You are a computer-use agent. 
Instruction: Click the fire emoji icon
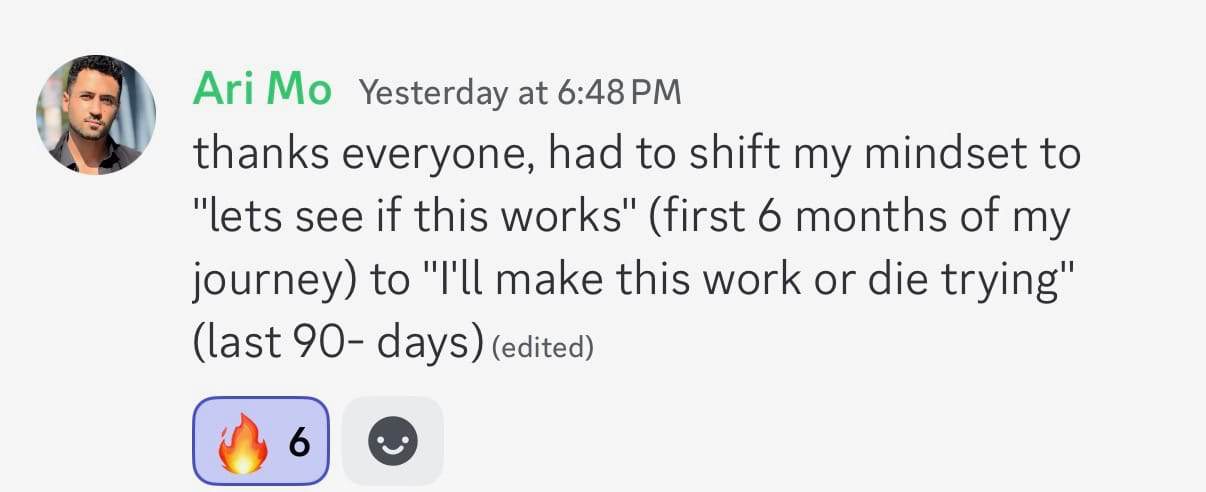(x=243, y=441)
